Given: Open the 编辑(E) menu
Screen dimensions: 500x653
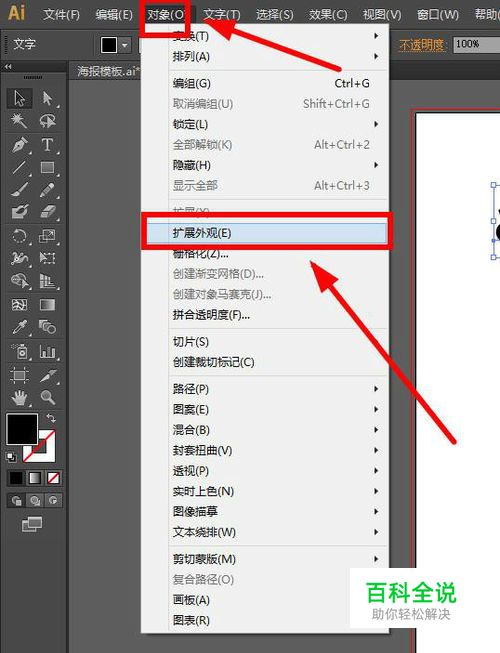Looking at the screenshot, I should pos(114,15).
